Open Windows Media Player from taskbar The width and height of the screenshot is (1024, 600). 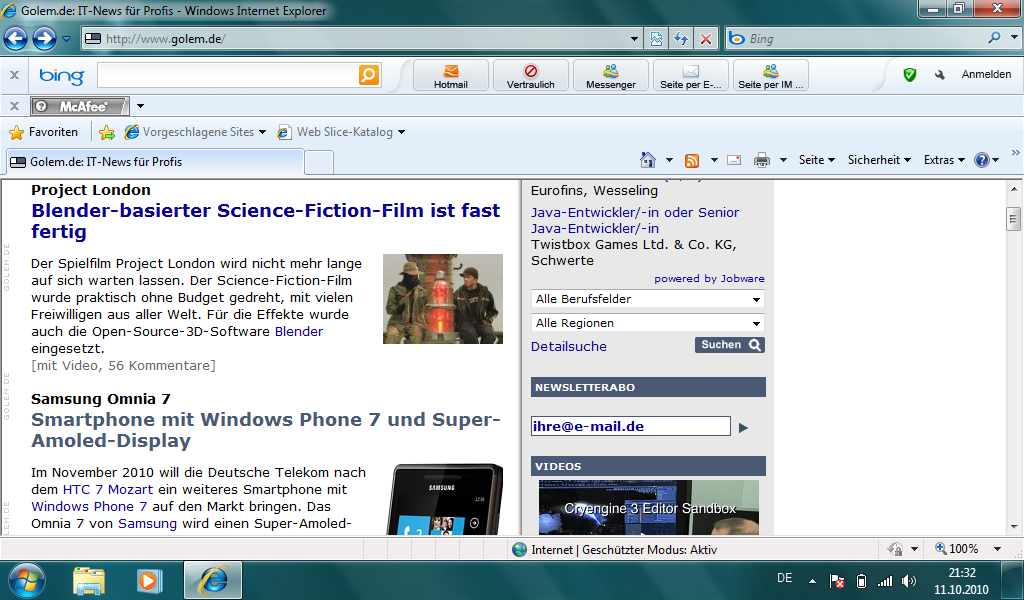[x=149, y=579]
